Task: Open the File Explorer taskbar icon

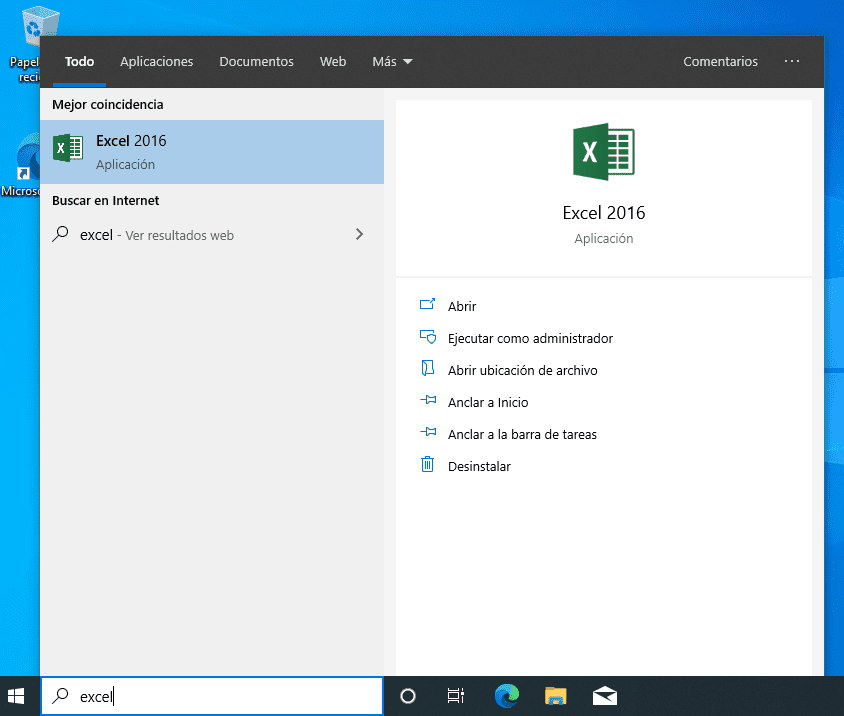Action: 556,696
